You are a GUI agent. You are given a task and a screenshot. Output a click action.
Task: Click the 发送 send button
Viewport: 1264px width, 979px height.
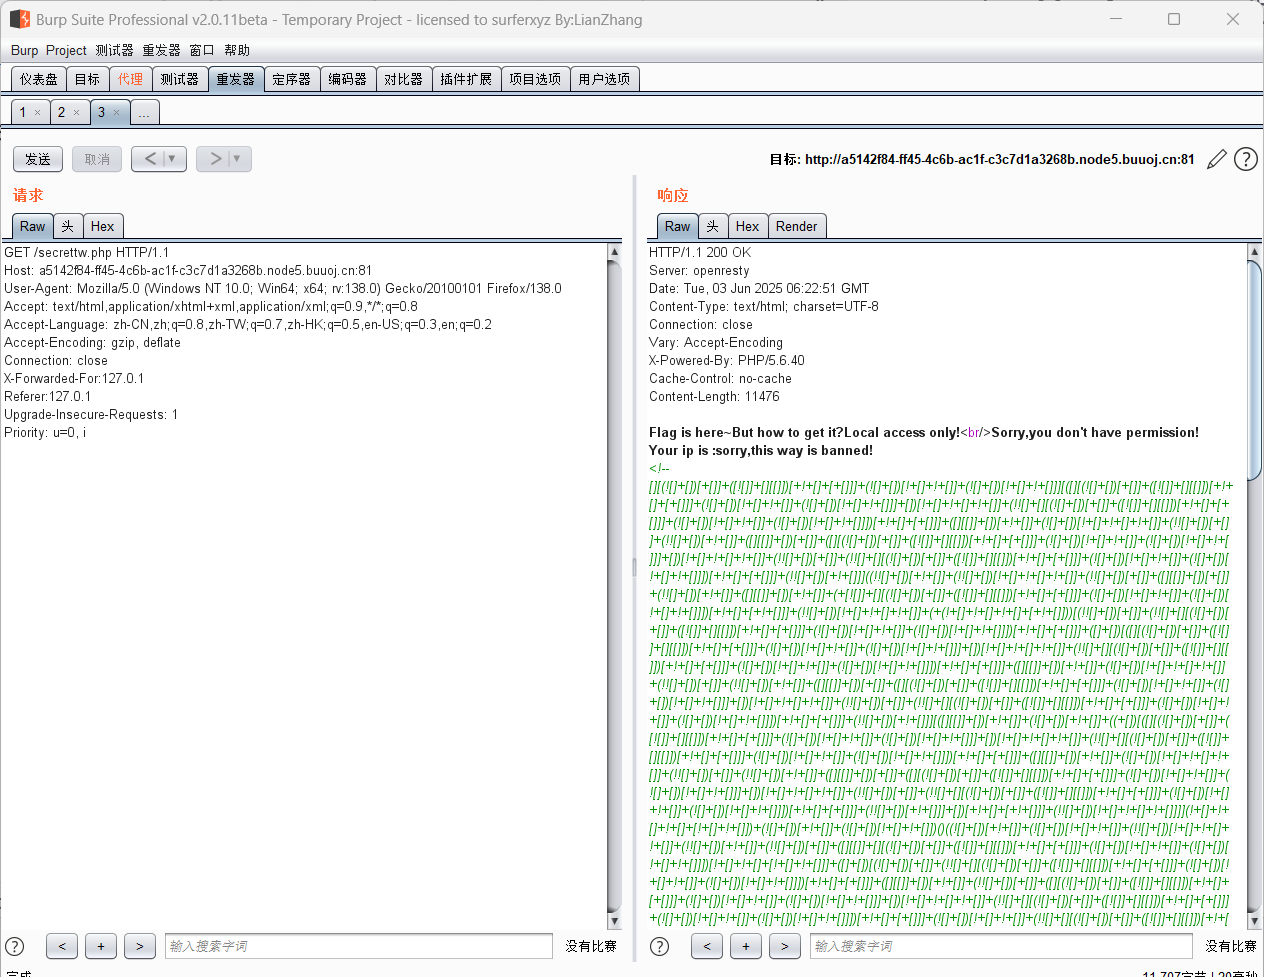[x=38, y=159]
